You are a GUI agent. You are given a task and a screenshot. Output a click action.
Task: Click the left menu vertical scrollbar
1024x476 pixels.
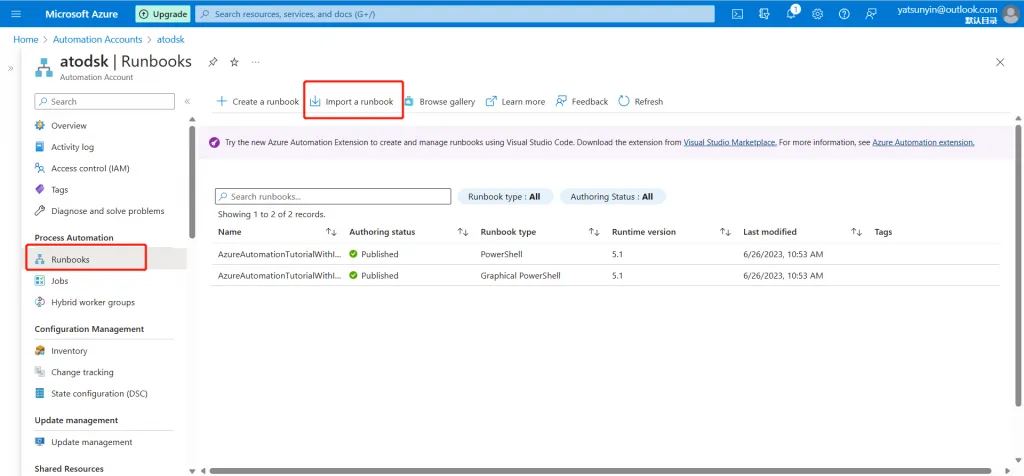tap(192, 182)
